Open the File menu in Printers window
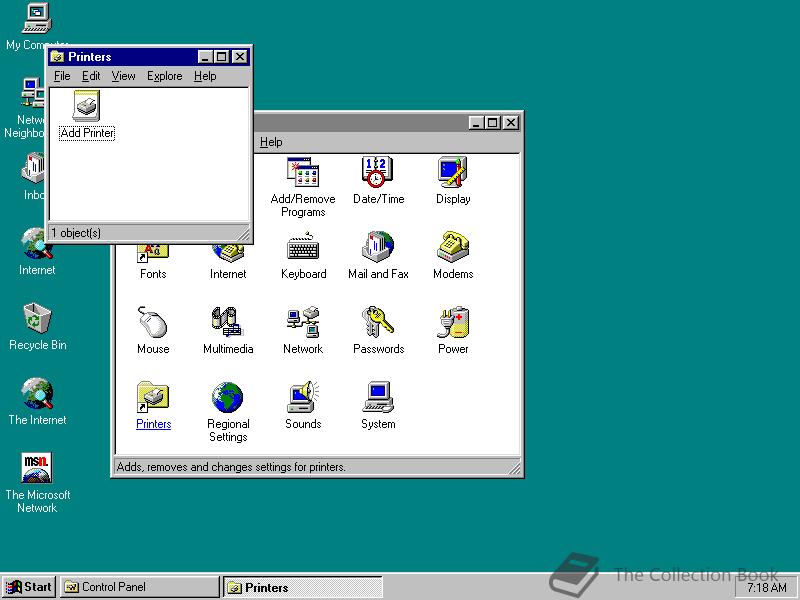The height and width of the screenshot is (600, 800). [x=62, y=76]
